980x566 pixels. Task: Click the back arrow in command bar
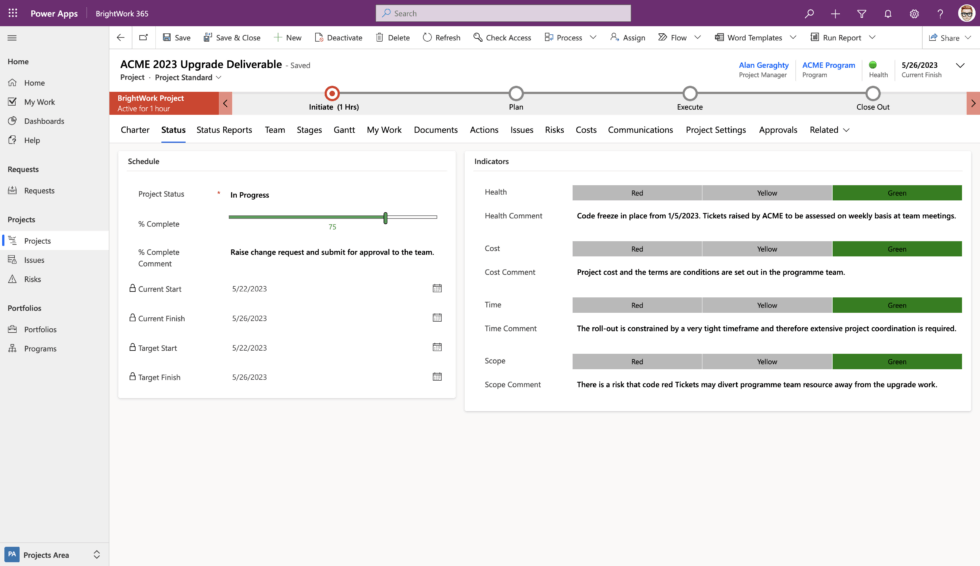pos(121,38)
